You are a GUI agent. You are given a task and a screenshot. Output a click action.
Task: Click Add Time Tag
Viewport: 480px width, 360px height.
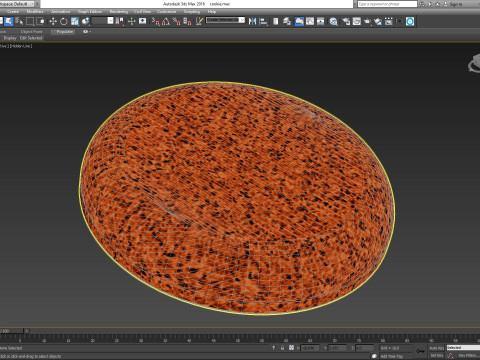pyautogui.click(x=392, y=356)
